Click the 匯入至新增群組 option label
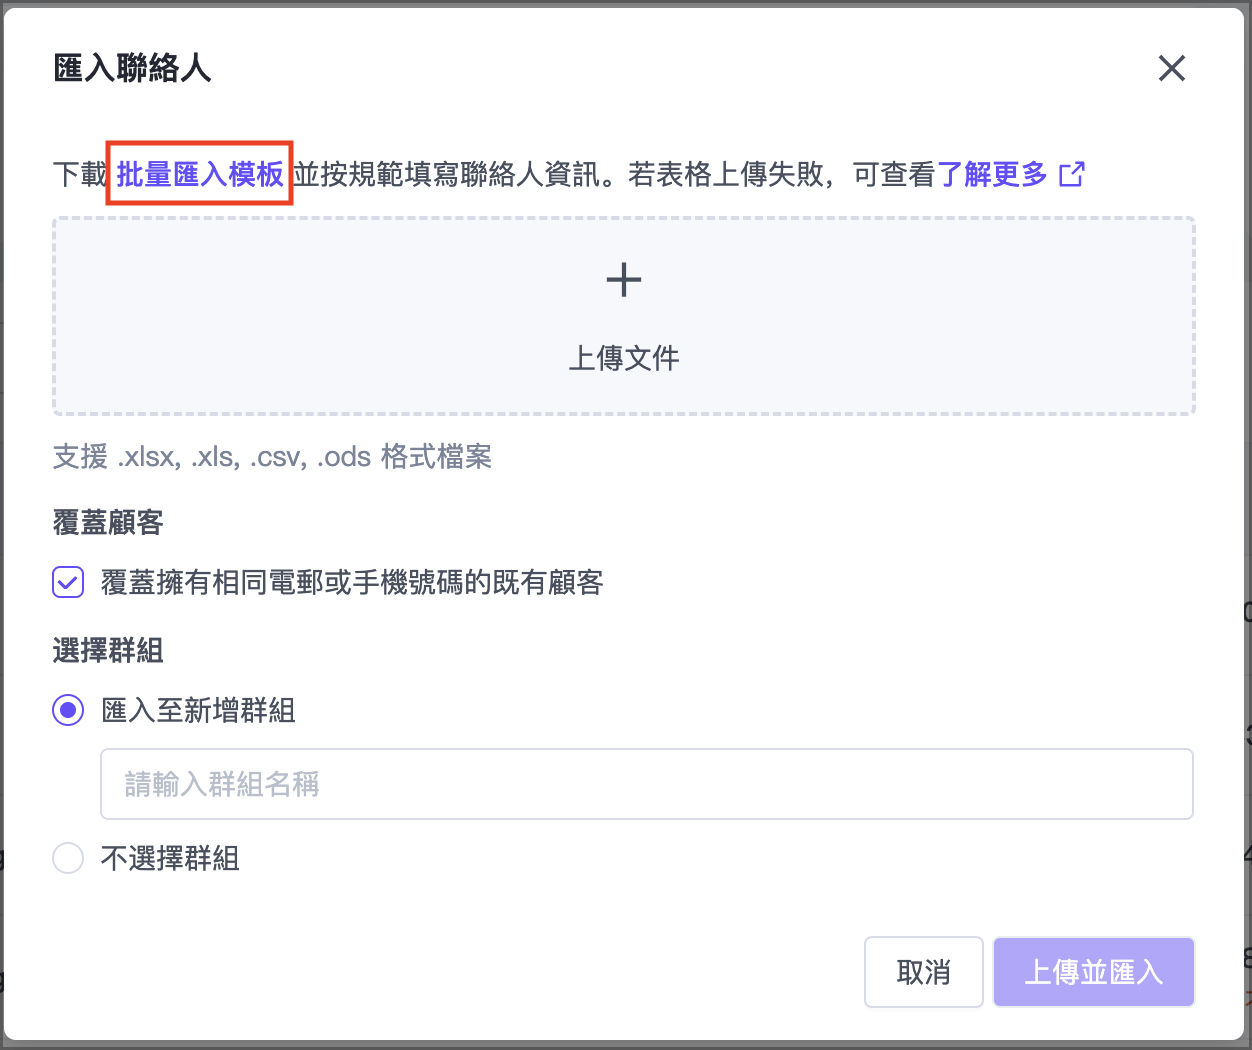Screen dimensions: 1252x1050 tap(198, 711)
